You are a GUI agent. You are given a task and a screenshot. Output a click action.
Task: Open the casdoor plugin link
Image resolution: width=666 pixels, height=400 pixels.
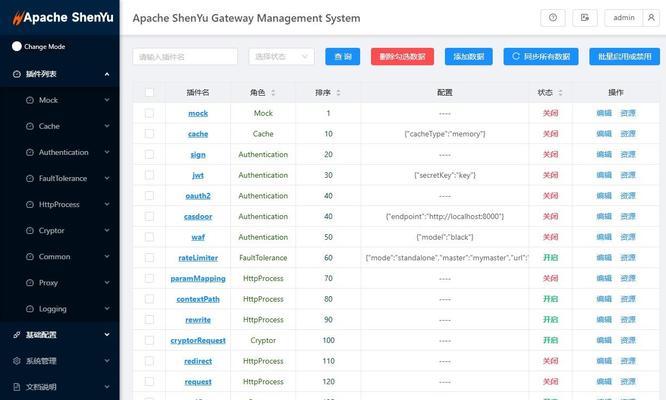pos(198,217)
